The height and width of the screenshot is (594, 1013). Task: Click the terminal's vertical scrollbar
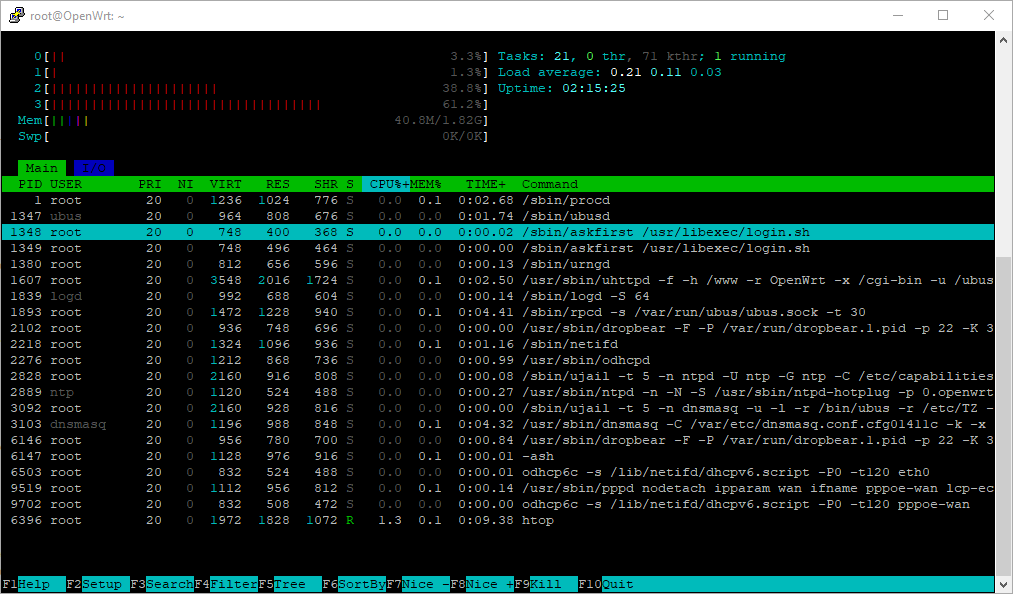[x=1002, y=300]
